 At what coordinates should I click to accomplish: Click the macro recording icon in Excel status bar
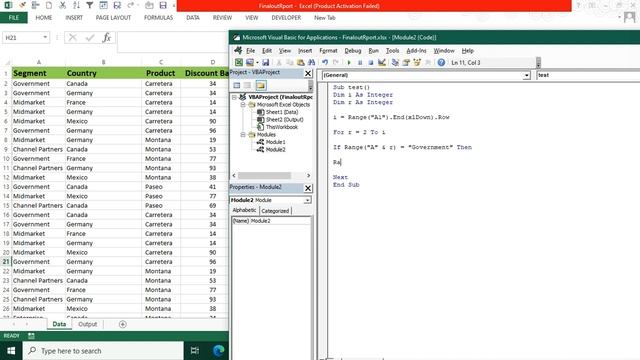tap(31, 336)
